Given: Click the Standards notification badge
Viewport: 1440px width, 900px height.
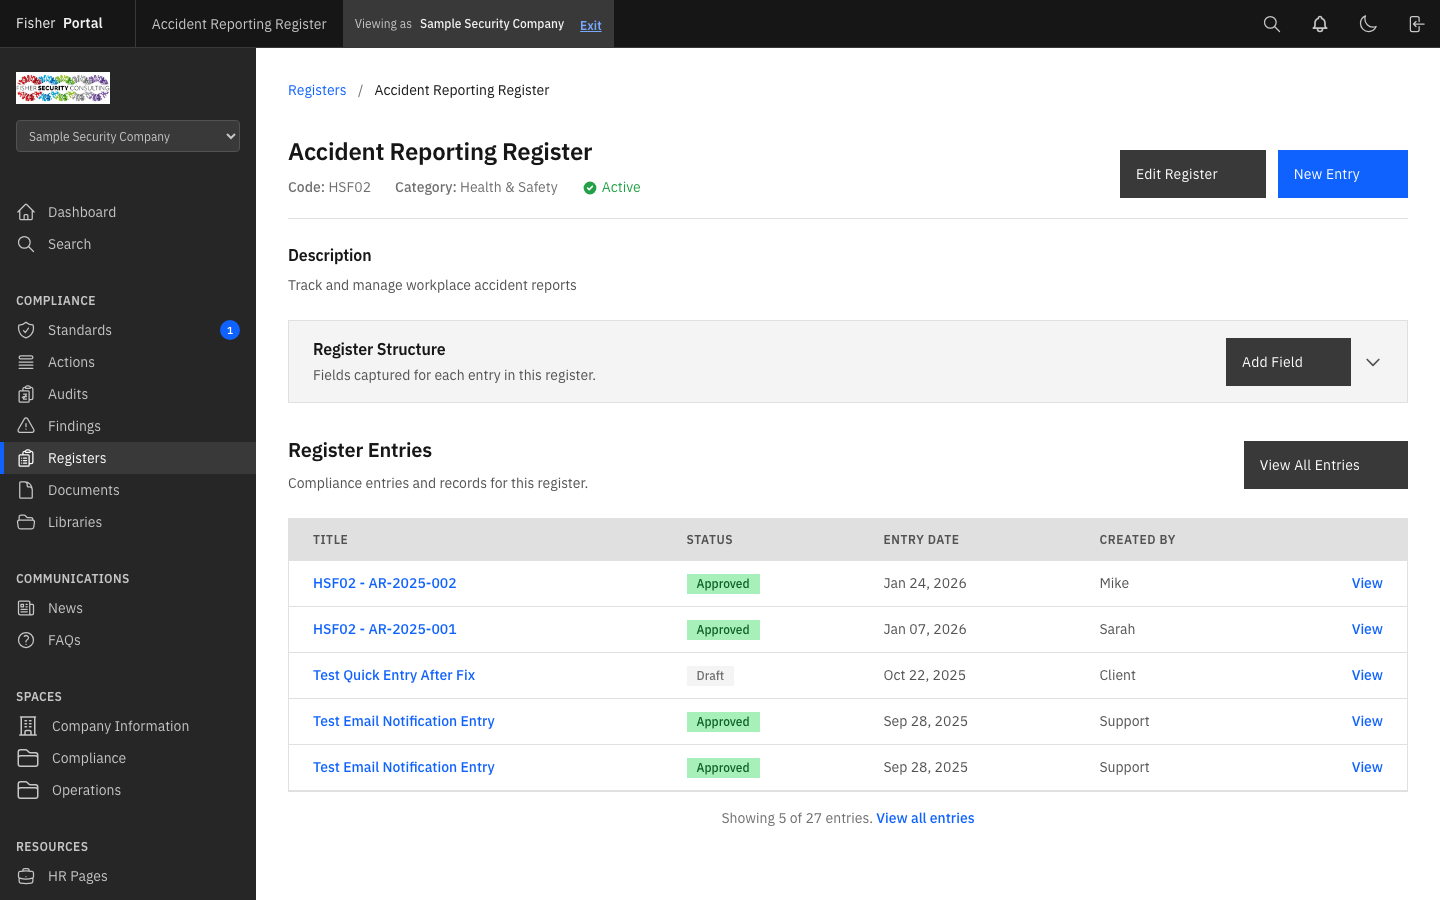Looking at the screenshot, I should (x=229, y=329).
